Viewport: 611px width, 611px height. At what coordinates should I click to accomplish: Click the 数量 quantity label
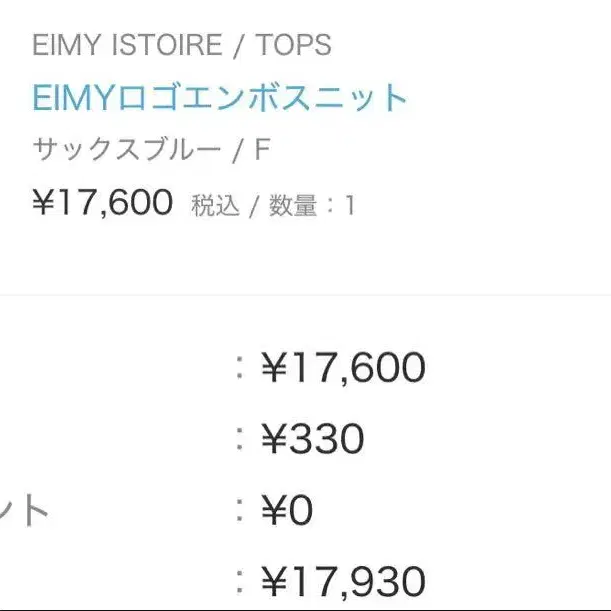click(x=294, y=206)
